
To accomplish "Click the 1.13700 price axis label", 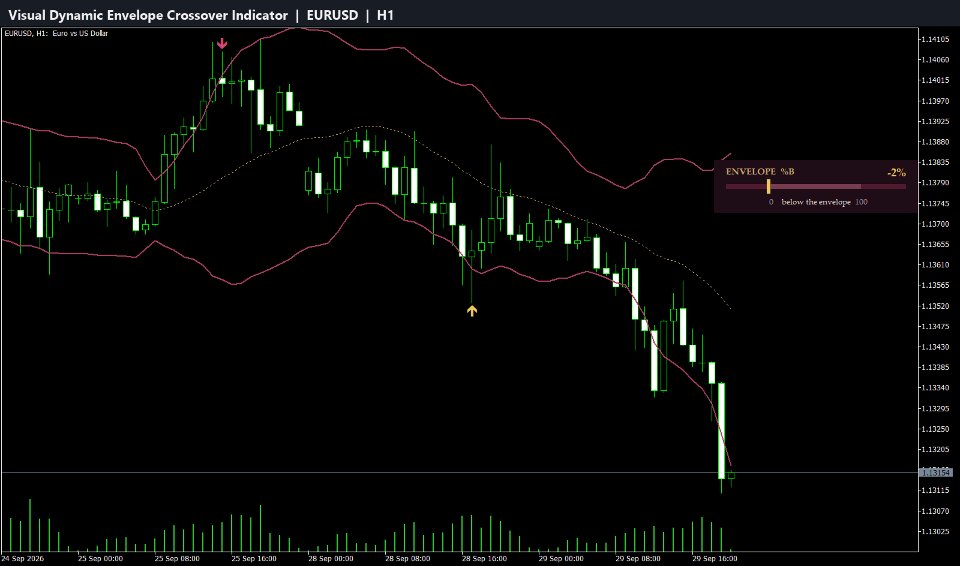I will point(934,224).
